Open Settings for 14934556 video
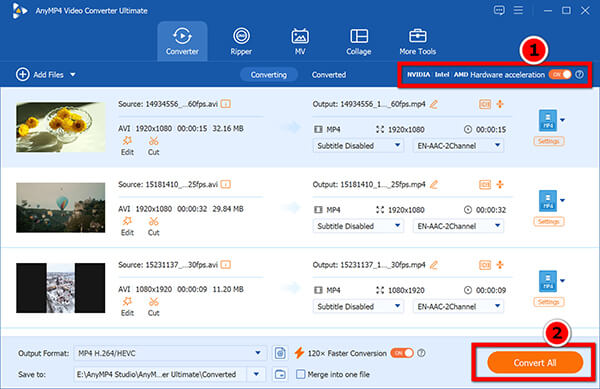The width and height of the screenshot is (600, 389). pyautogui.click(x=549, y=141)
